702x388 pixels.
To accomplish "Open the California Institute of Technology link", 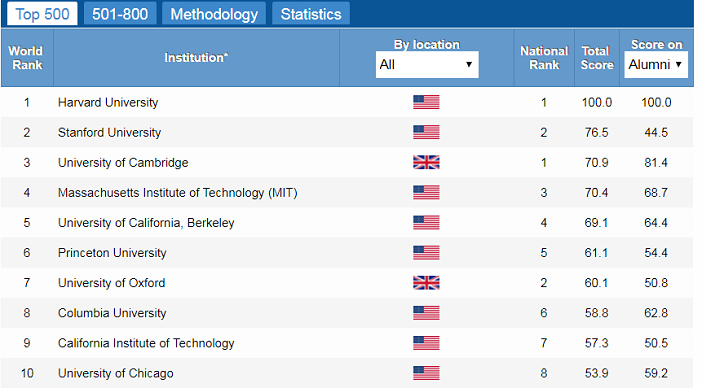I will point(146,343).
